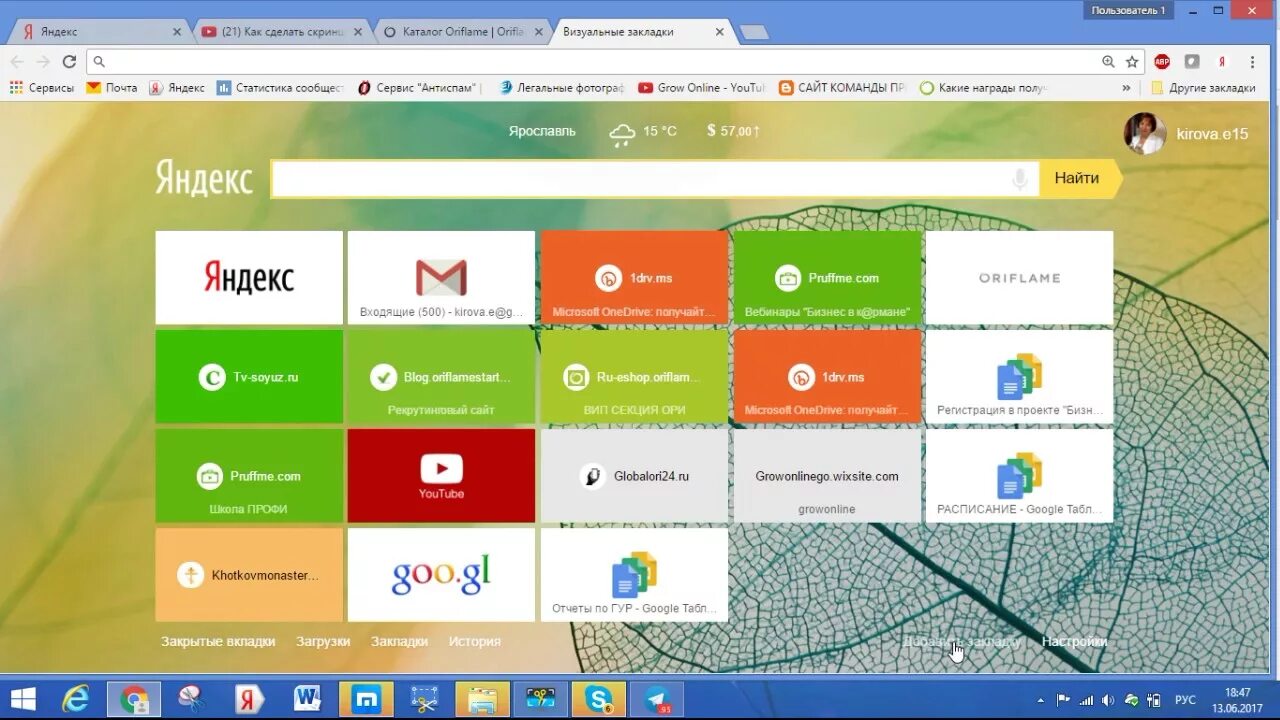The height and width of the screenshot is (720, 1280).
Task: Click the Ярославль city label
Action: tap(542, 131)
